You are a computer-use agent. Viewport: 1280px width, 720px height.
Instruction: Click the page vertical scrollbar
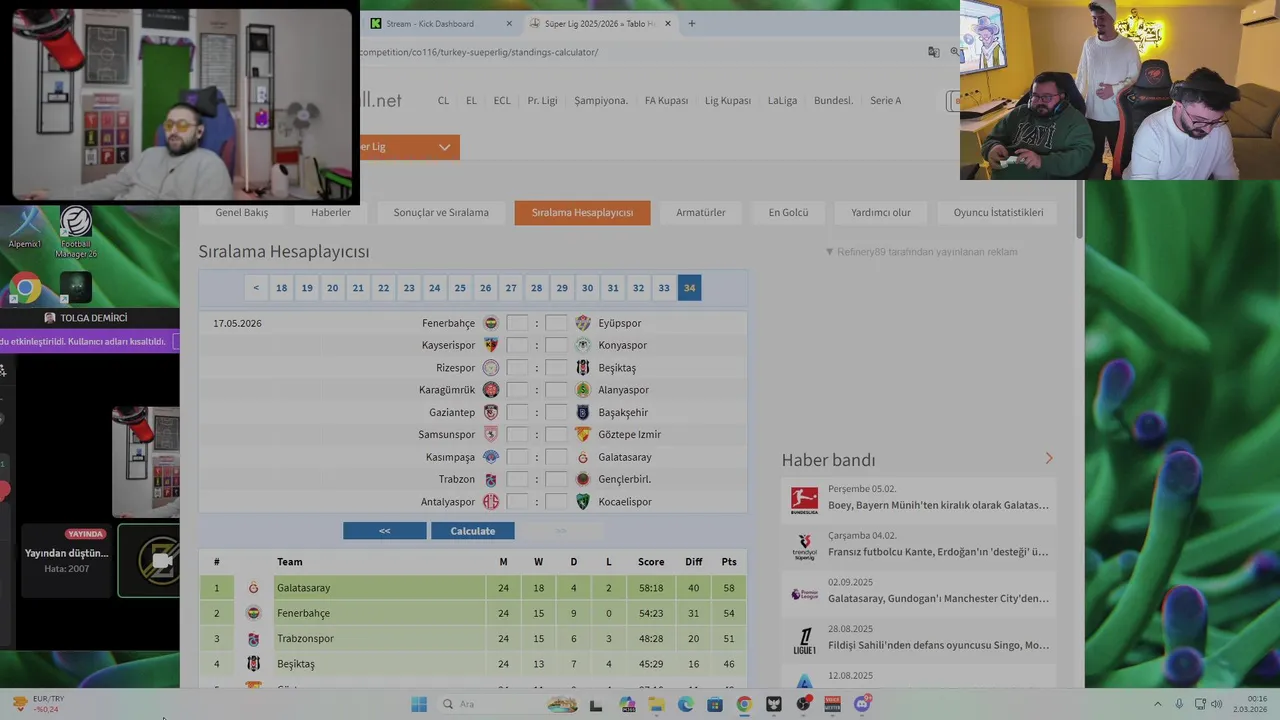click(x=1079, y=210)
